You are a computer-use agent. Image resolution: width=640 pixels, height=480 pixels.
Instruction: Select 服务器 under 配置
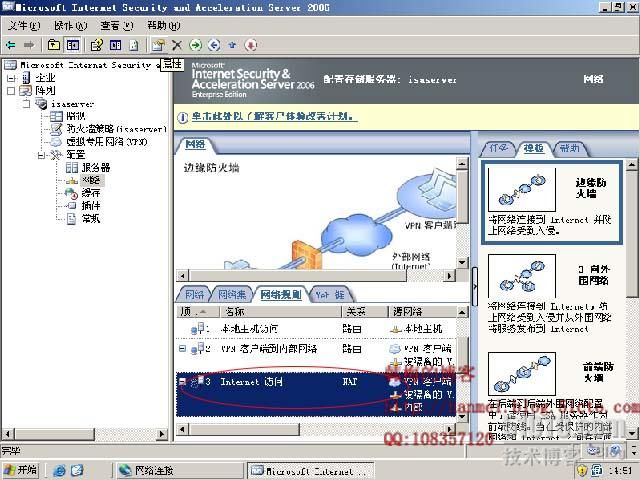[96, 167]
